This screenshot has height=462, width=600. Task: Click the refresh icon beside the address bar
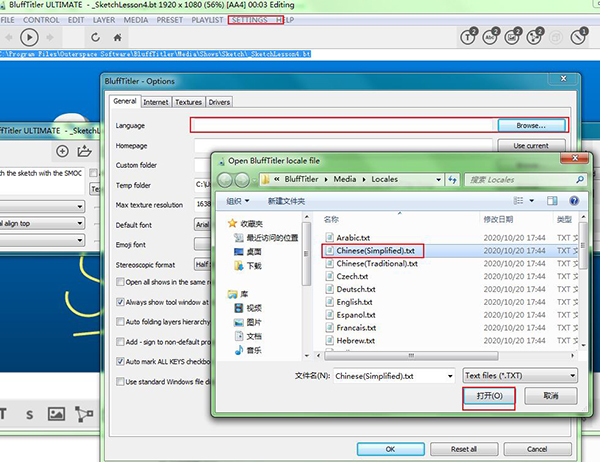pyautogui.click(x=453, y=180)
